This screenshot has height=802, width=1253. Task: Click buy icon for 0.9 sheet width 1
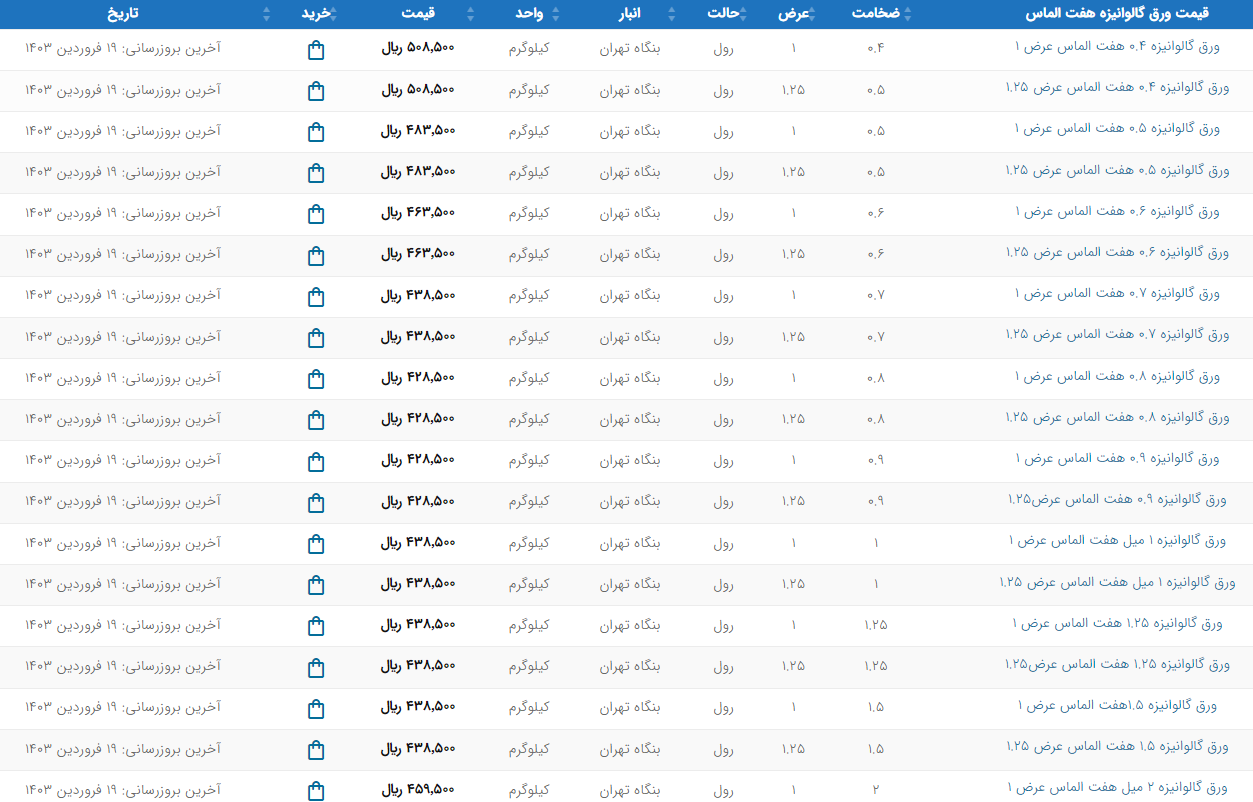tap(316, 462)
